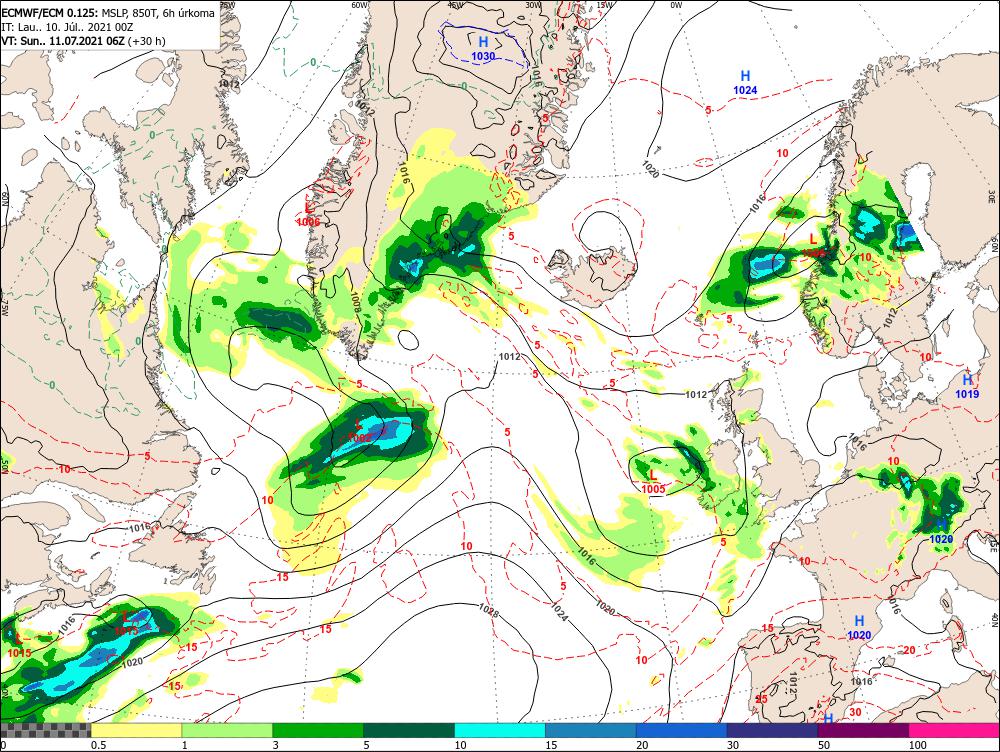Click the gray checkered 0–0.5 legend swatch
The image size is (1000, 752).
coord(45,730)
